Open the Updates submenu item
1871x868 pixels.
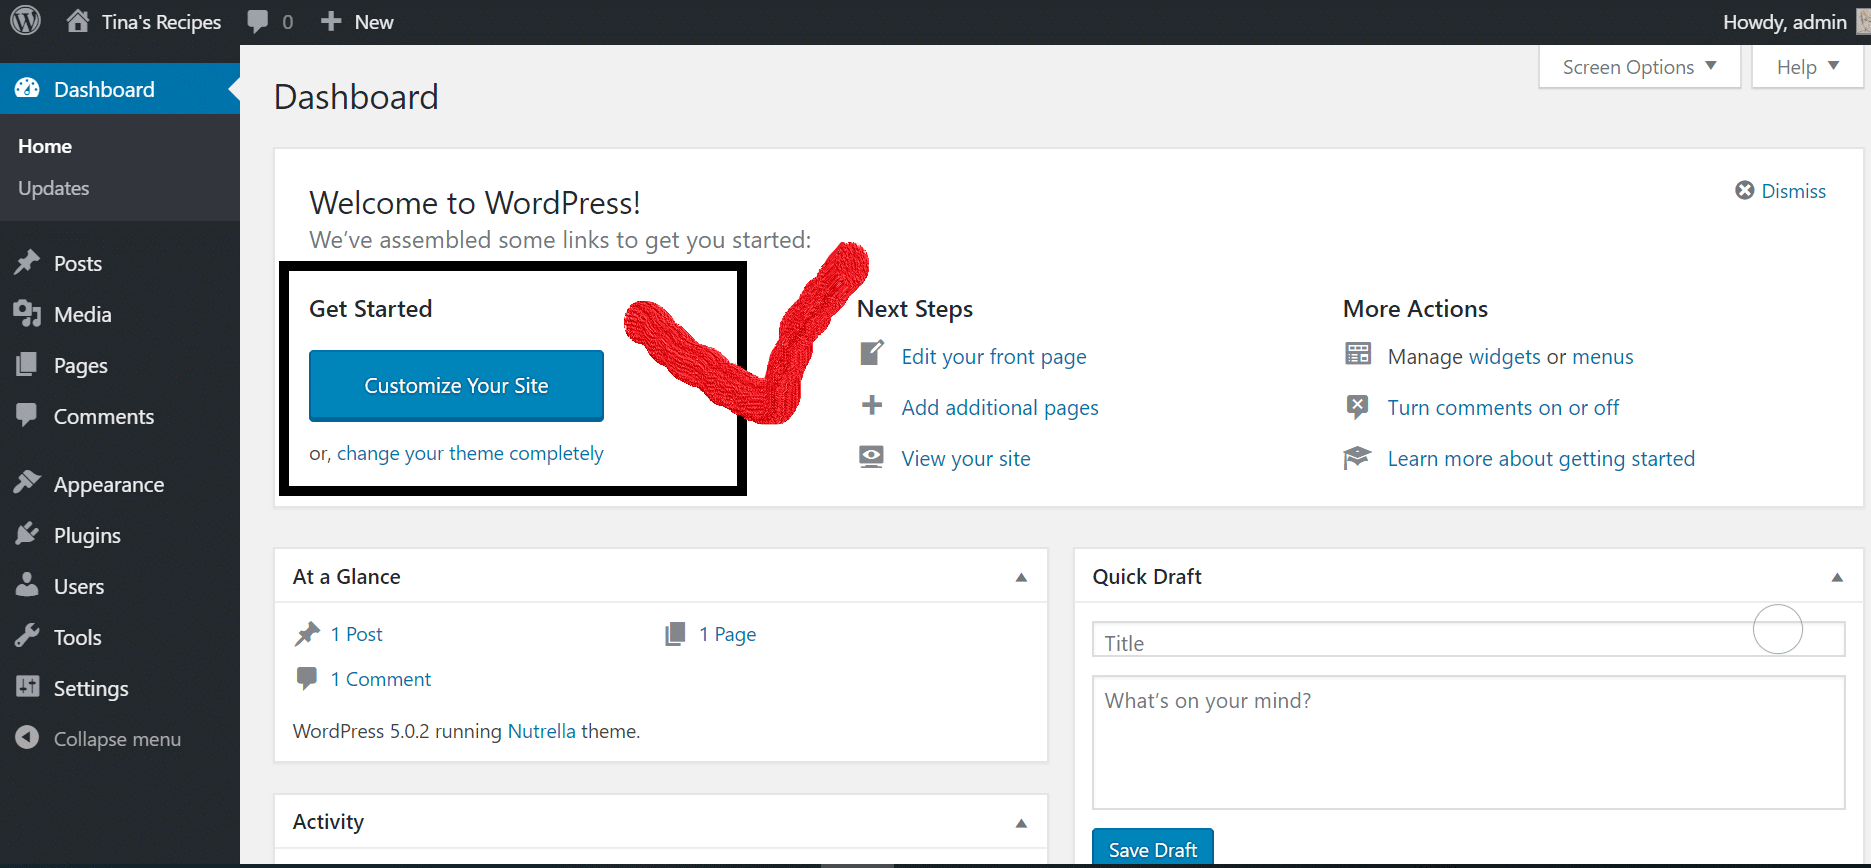(x=54, y=188)
